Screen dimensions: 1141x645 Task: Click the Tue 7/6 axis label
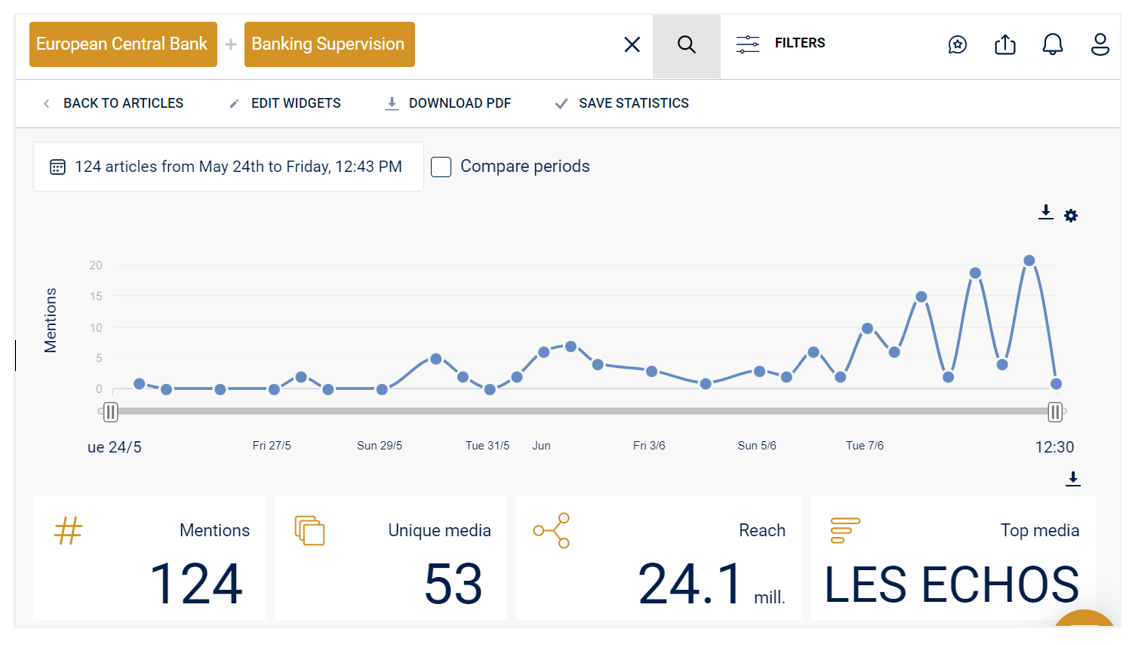pyautogui.click(x=864, y=446)
